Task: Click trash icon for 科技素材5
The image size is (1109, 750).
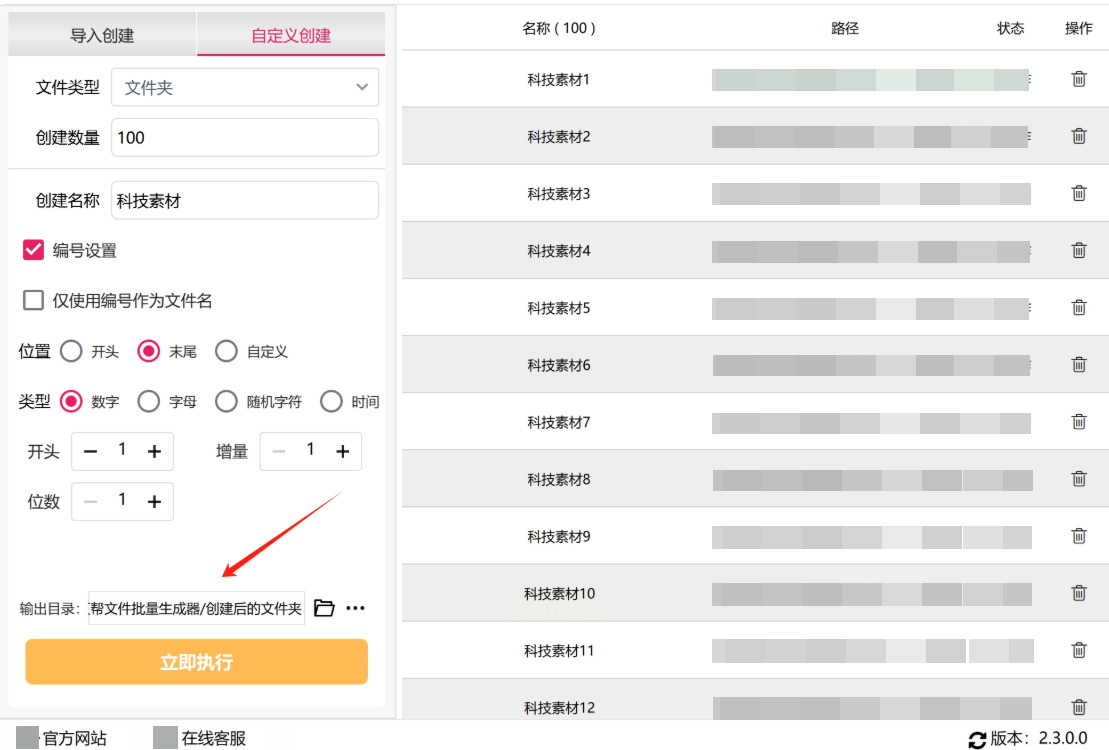Action: [1079, 308]
